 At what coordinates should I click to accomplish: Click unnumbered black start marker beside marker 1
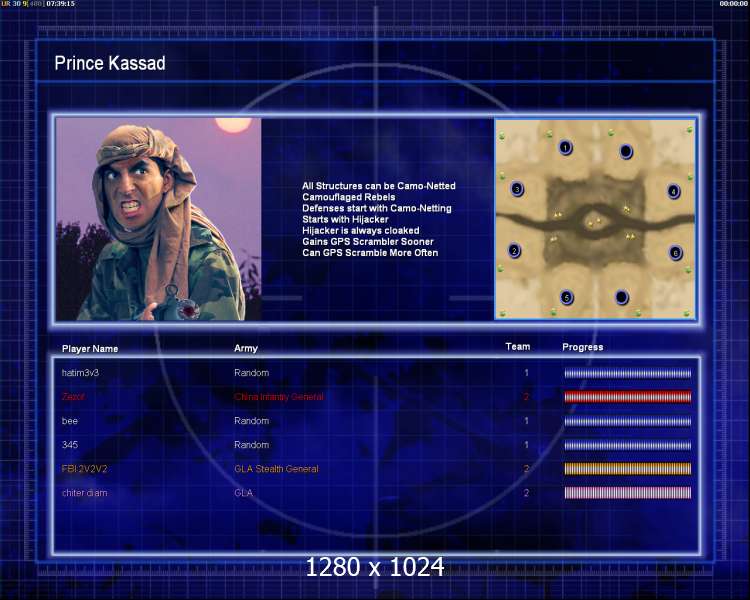pos(626,152)
